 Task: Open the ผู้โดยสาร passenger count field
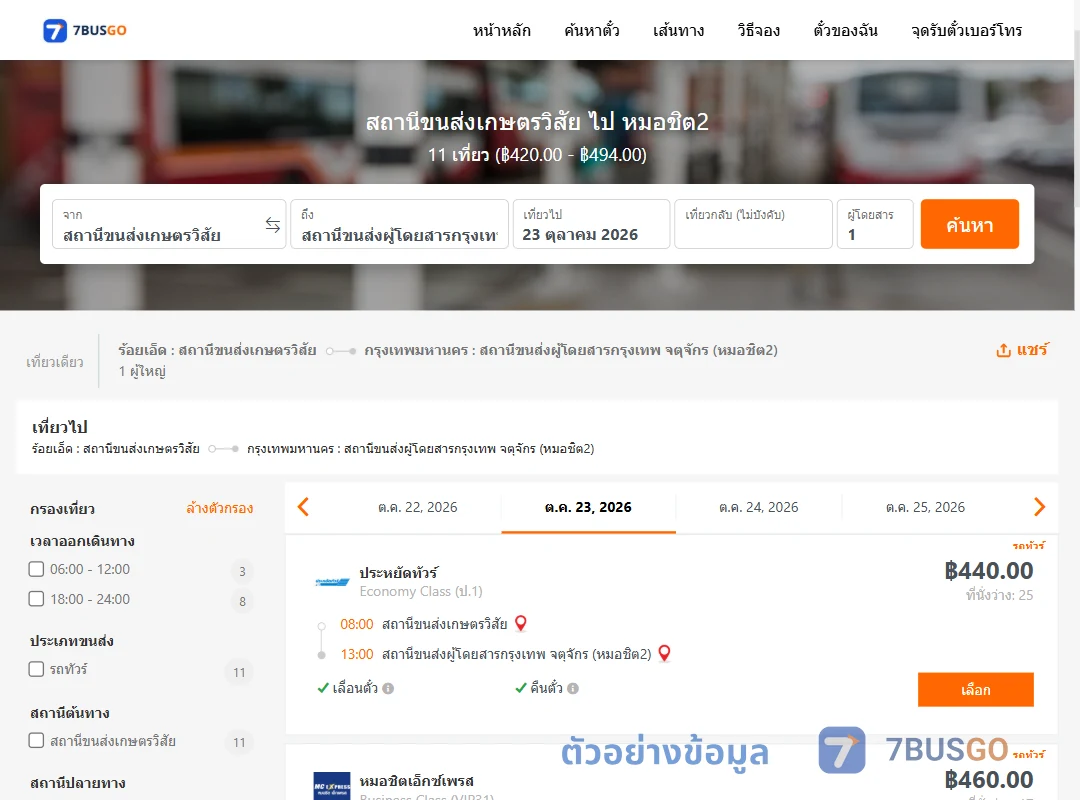point(875,225)
